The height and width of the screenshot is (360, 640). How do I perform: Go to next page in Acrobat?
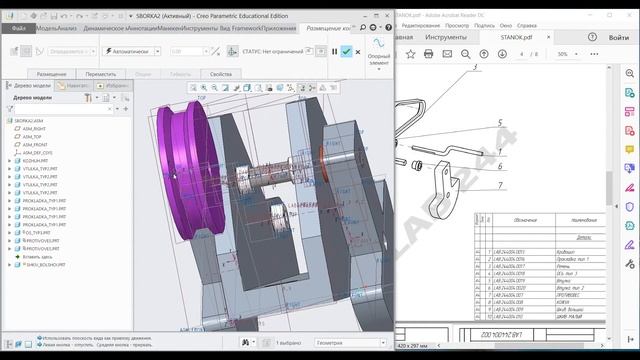click(x=502, y=54)
